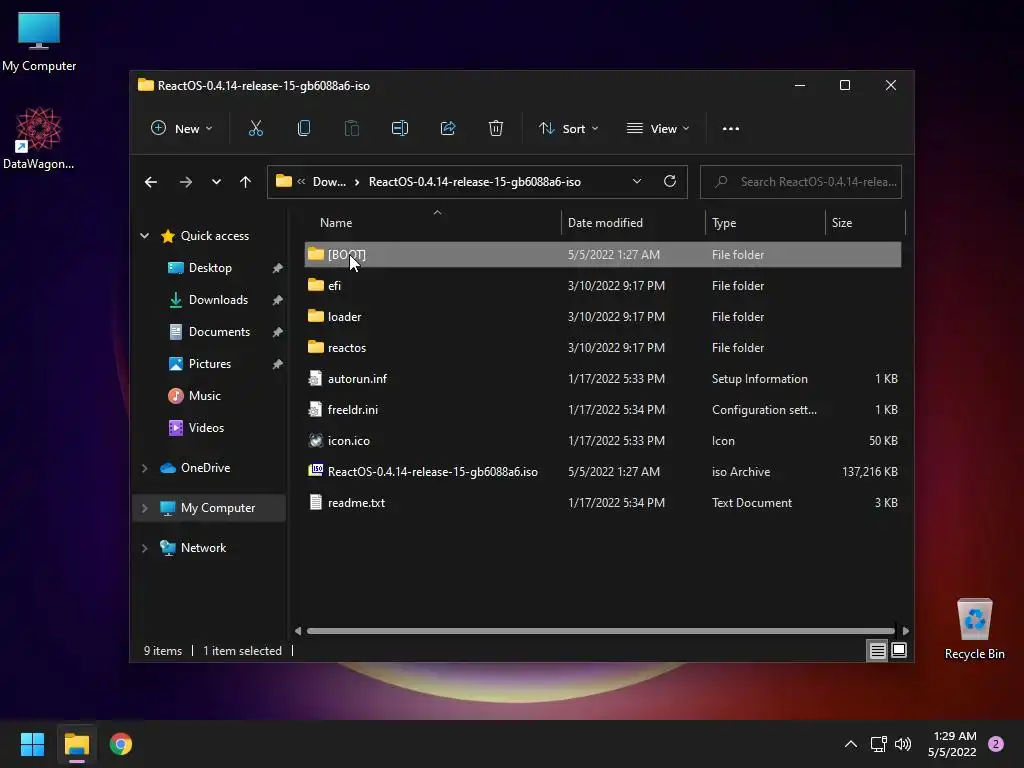Viewport: 1024px width, 768px height.
Task: Expand the Network tree node
Action: point(144,549)
